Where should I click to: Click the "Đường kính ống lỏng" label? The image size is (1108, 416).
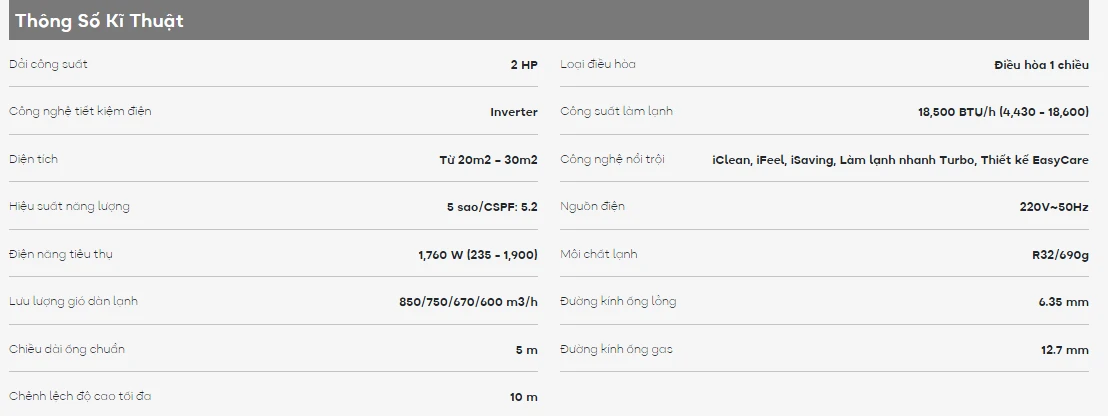618,302
